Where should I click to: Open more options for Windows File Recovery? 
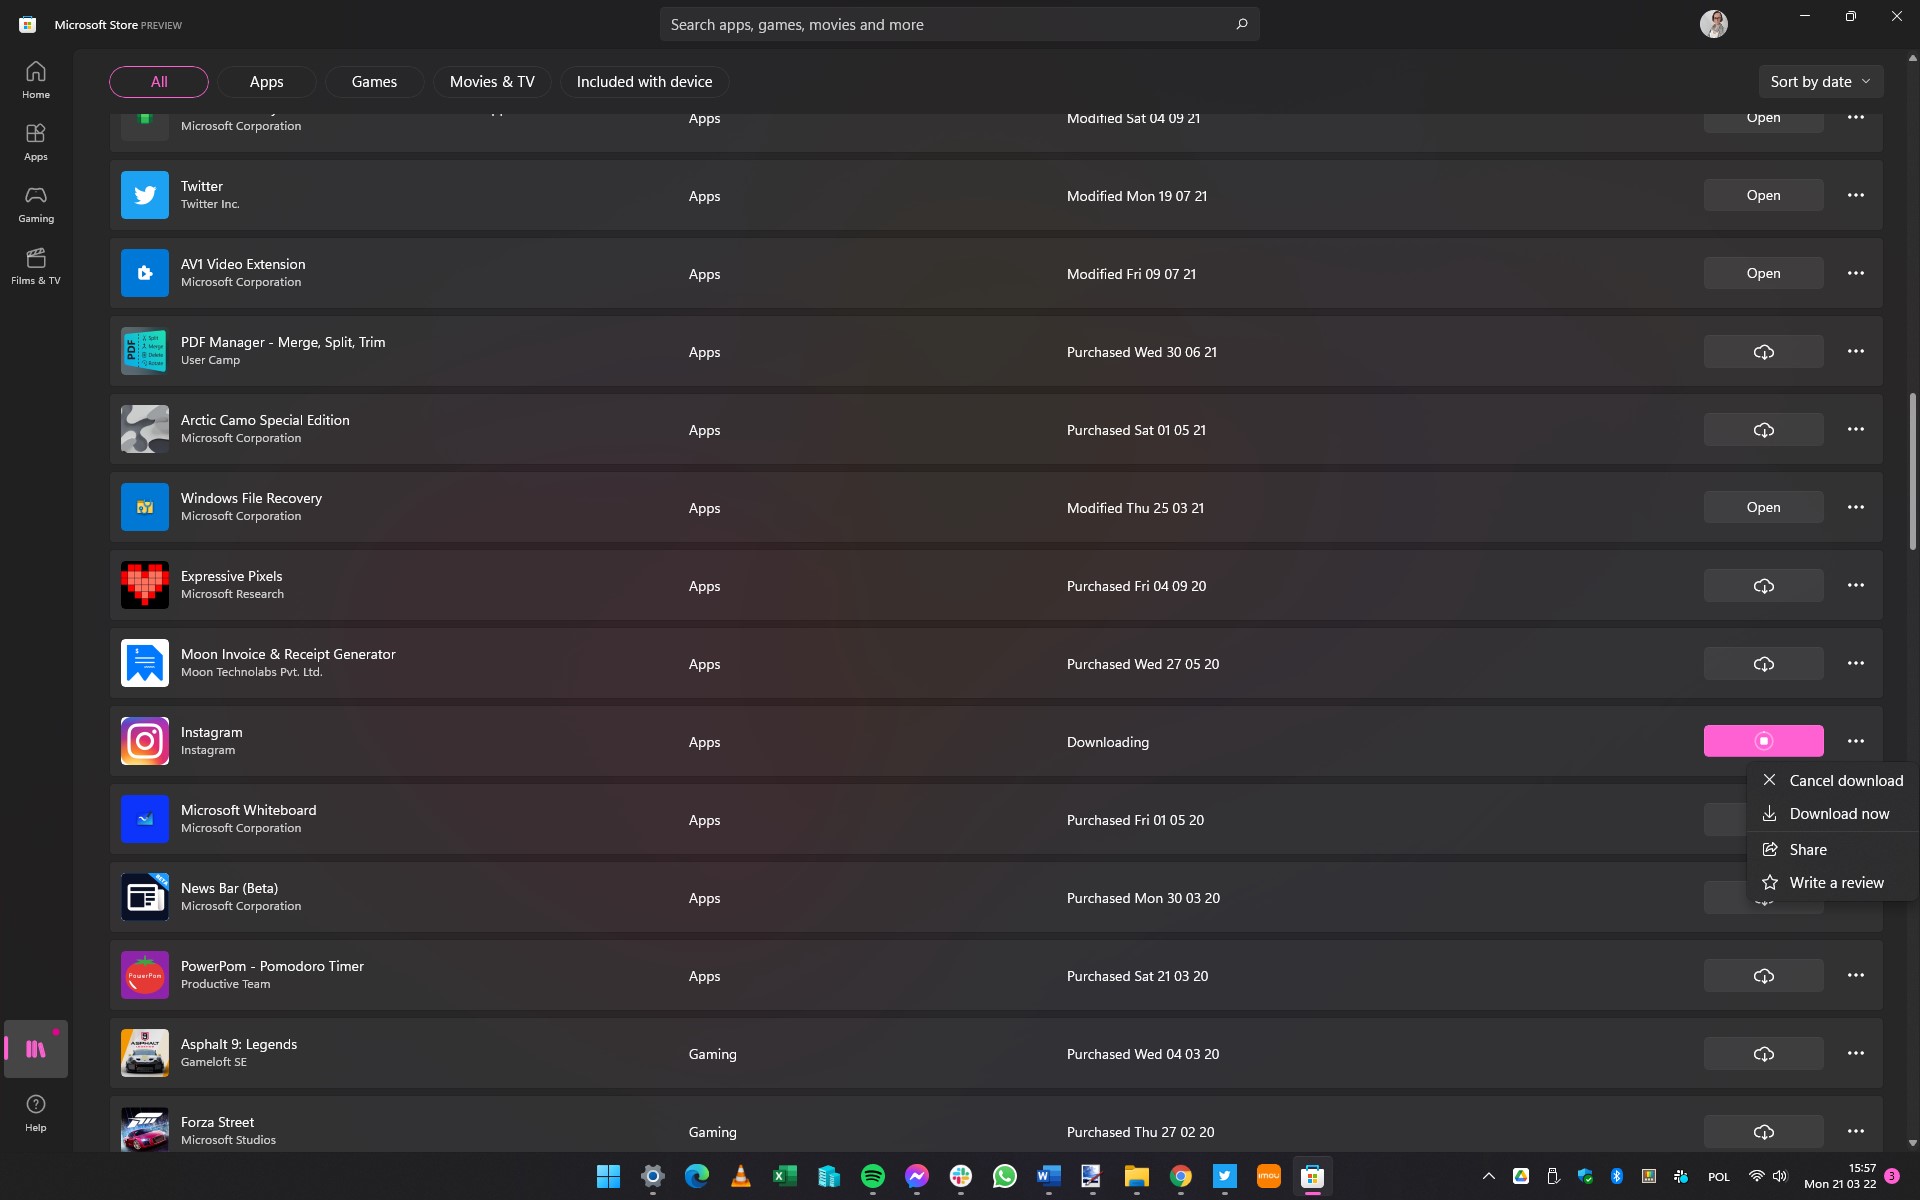point(1856,507)
